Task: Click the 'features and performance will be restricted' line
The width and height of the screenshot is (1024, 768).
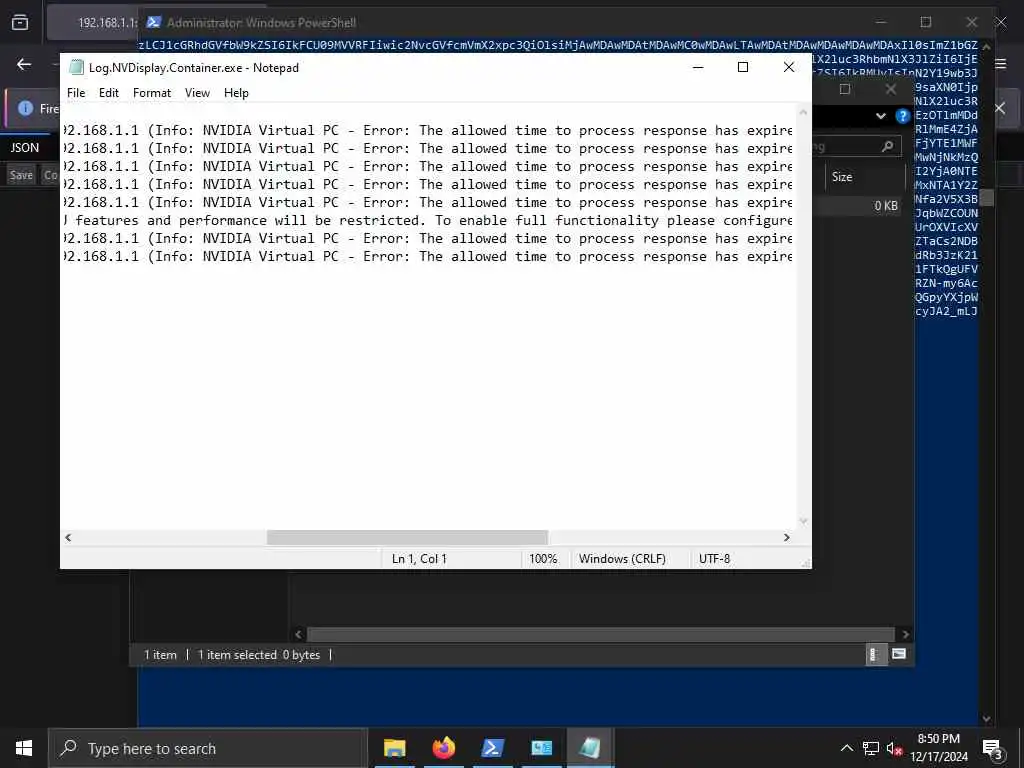Action: pos(428,220)
